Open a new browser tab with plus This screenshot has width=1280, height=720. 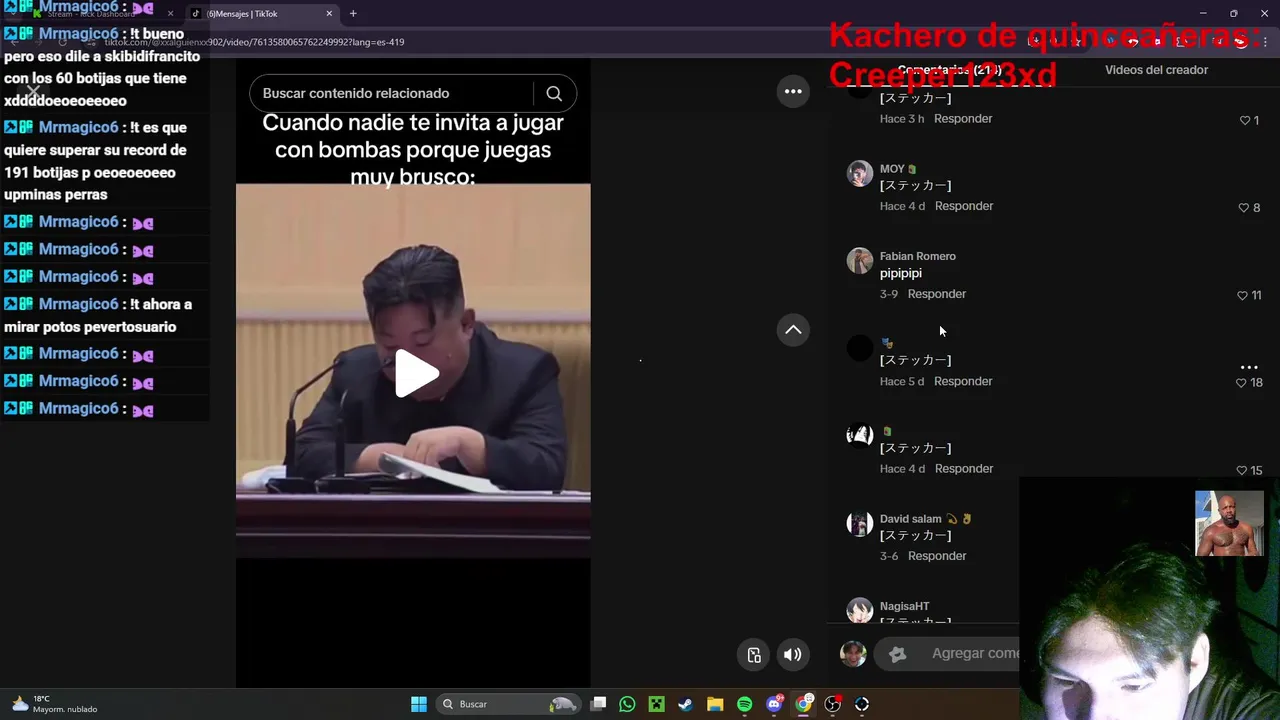pyautogui.click(x=353, y=14)
